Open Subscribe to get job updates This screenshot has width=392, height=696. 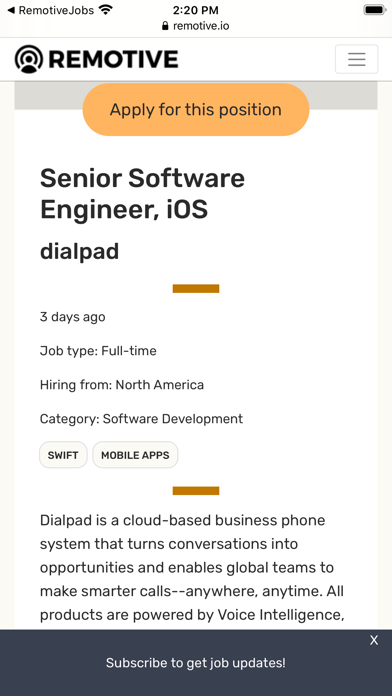coord(196,663)
